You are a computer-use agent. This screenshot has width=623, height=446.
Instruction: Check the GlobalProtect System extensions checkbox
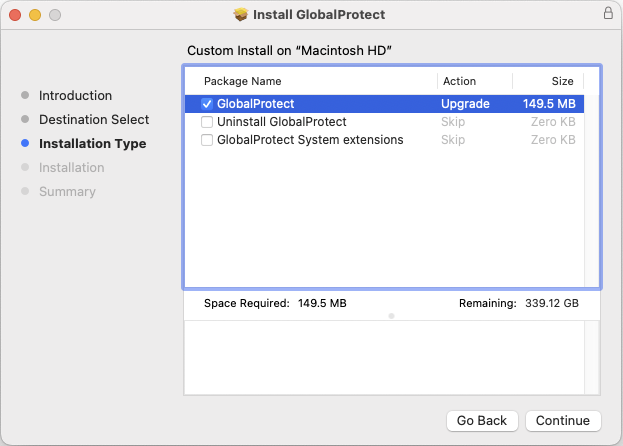[x=207, y=140]
